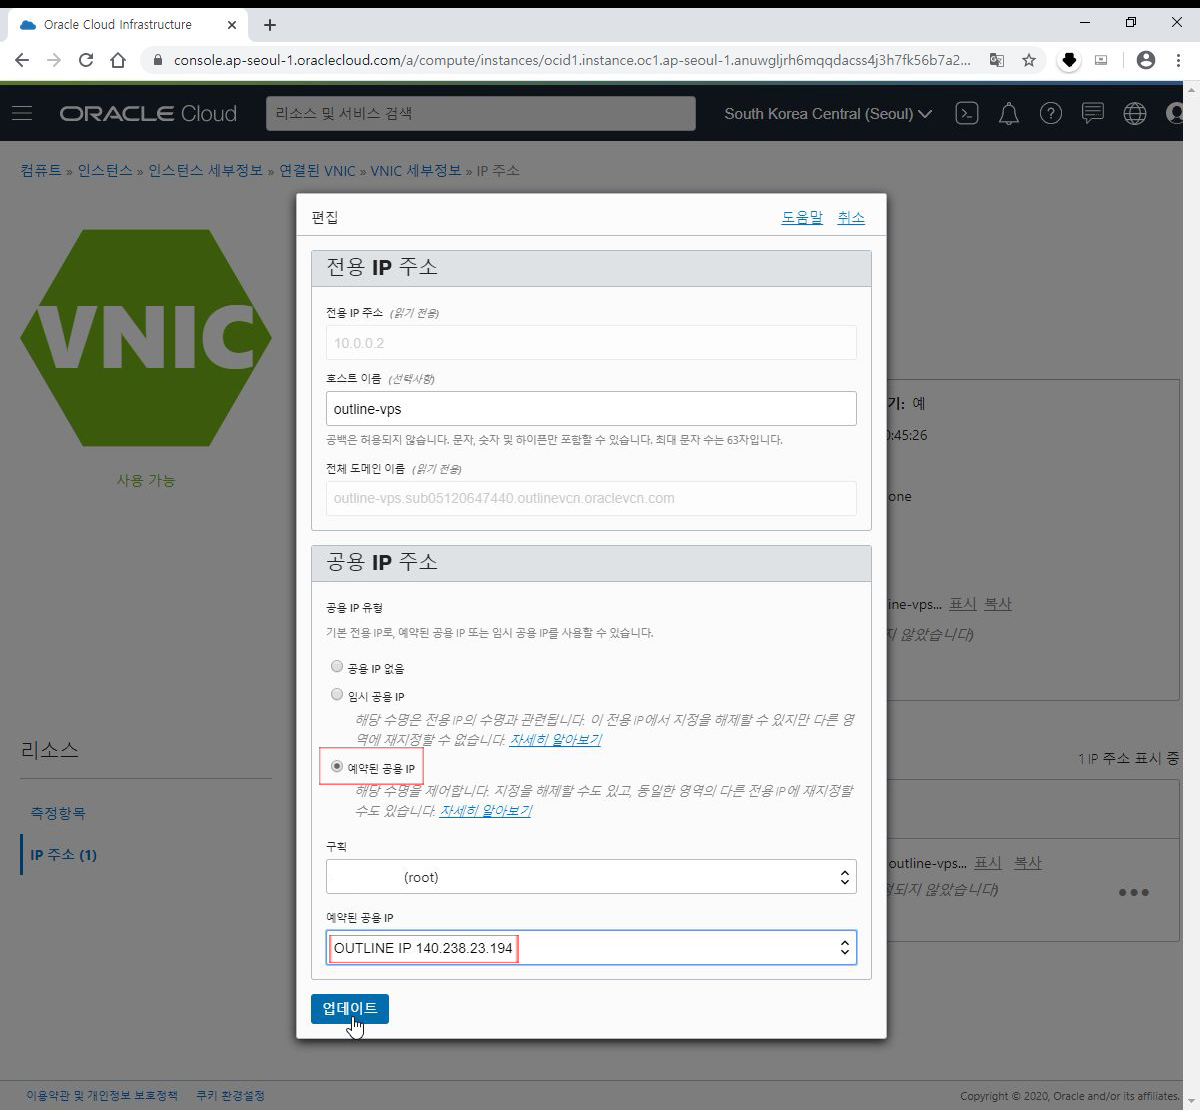Click '표시' link in VNIC info panel
The image size is (1200, 1110).
tap(962, 604)
